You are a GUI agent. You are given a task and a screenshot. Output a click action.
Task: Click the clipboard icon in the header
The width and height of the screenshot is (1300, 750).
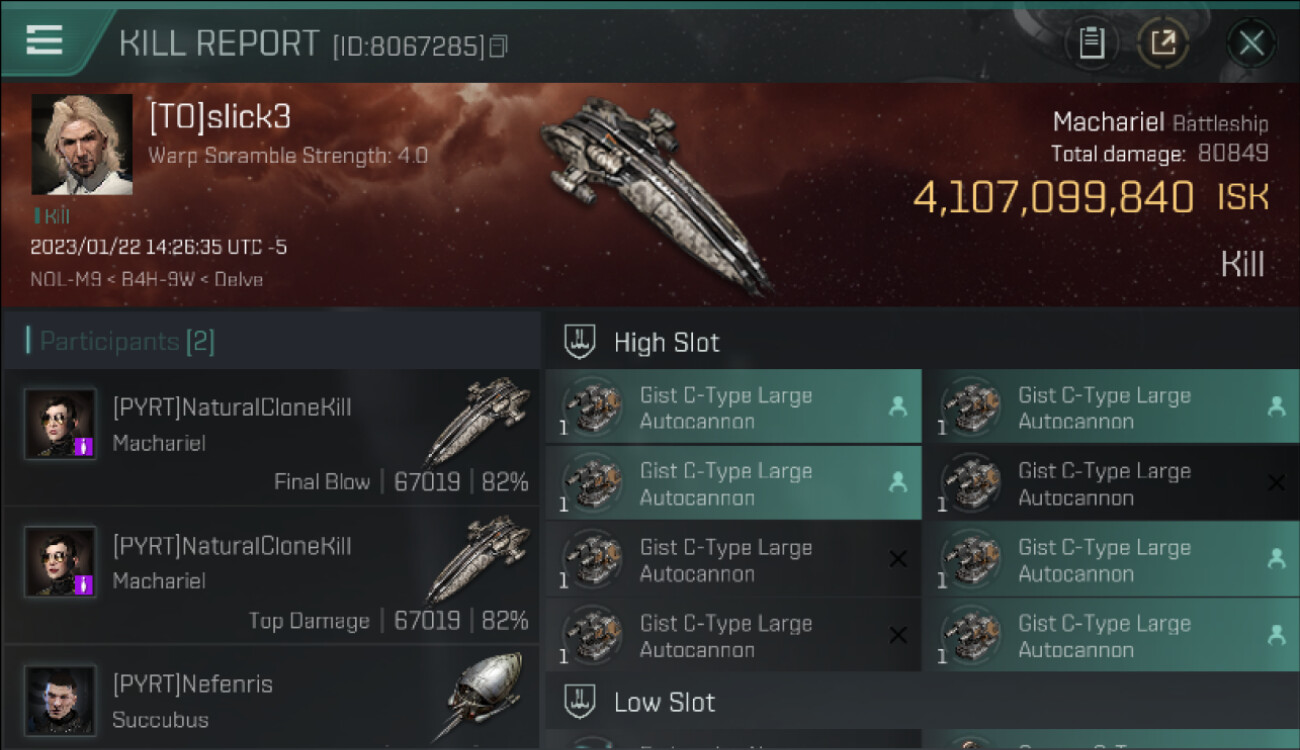[1091, 43]
